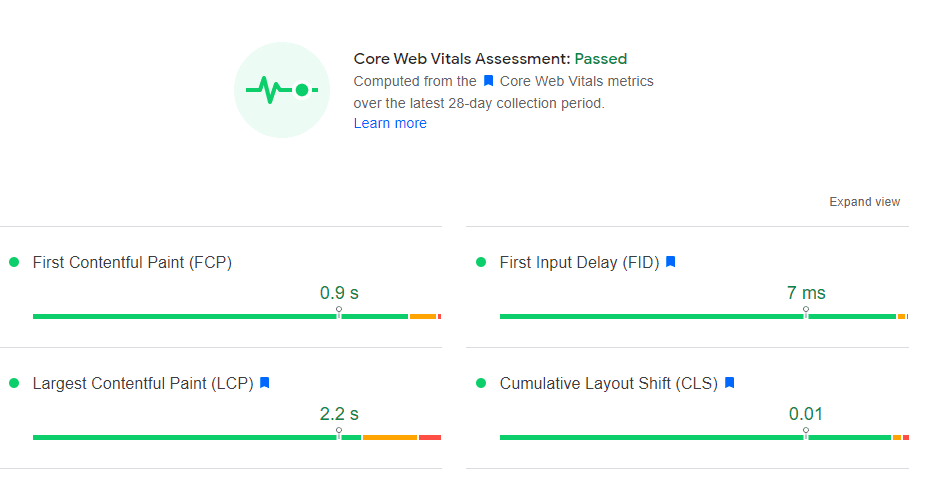Click the FCP 0.9 s distribution marker
The width and height of the screenshot is (932, 493).
tap(339, 311)
